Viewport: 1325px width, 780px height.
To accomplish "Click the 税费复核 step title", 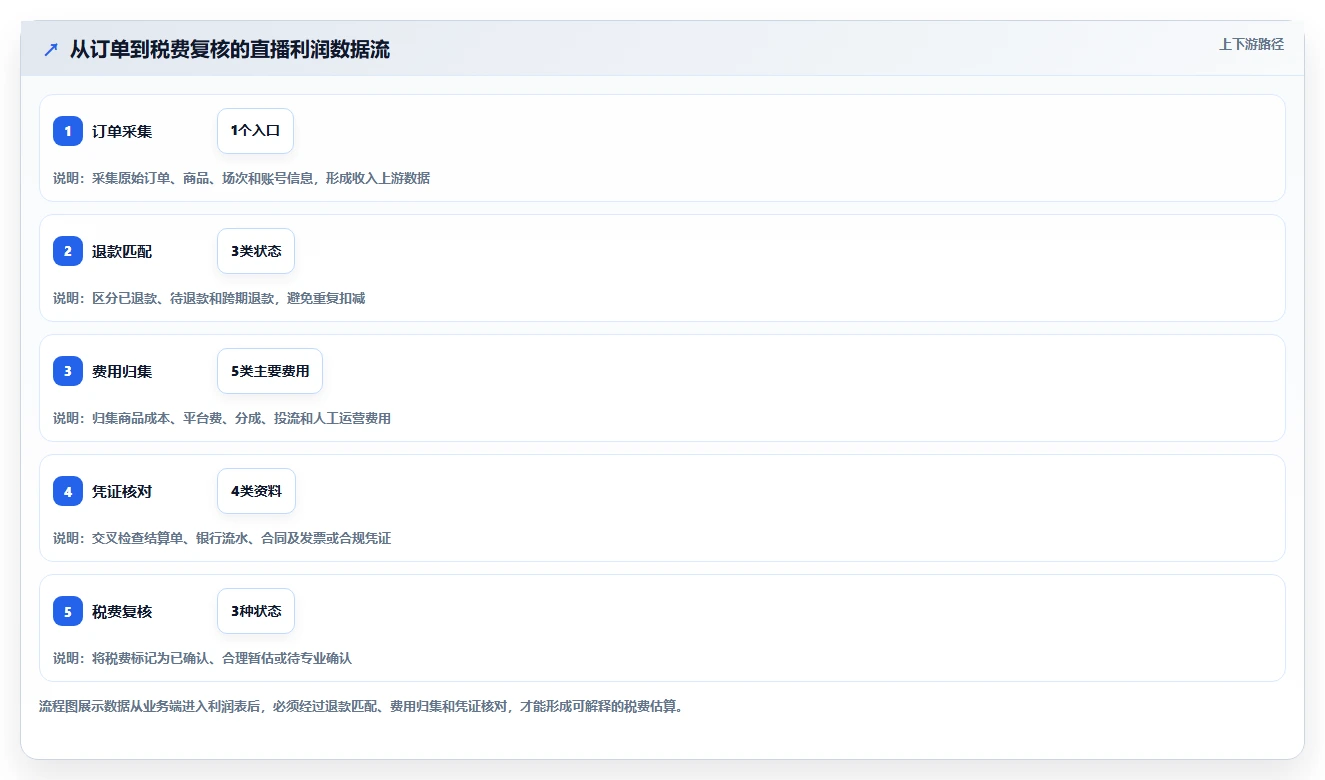I will click(122, 611).
